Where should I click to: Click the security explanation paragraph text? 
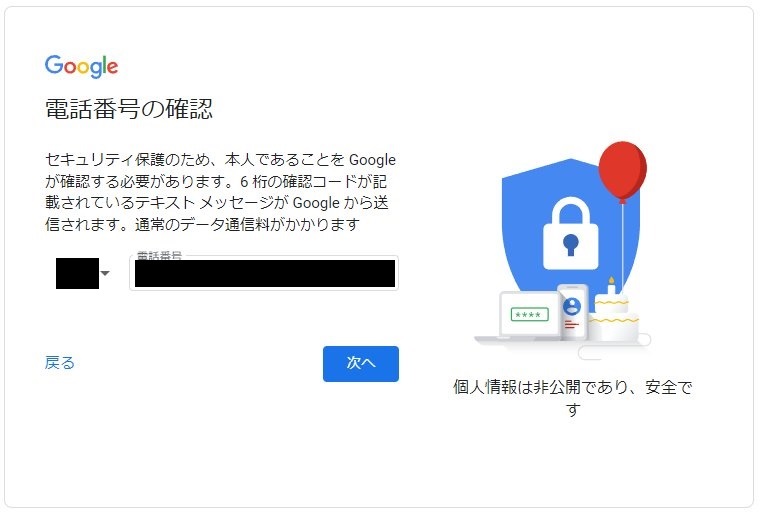[221, 192]
